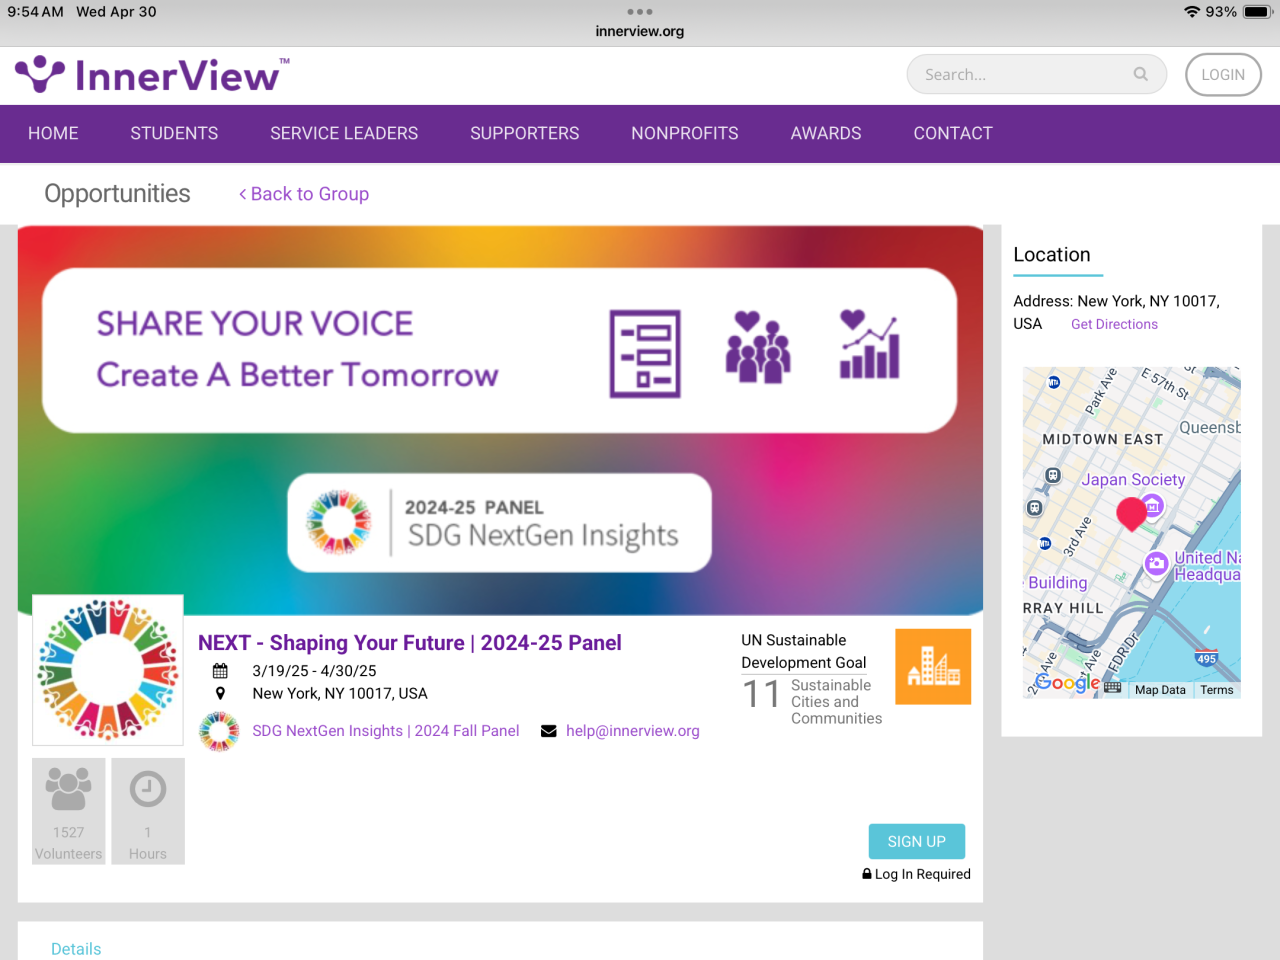Image resolution: width=1280 pixels, height=960 pixels.
Task: Click the calendar date icon
Action: (x=220, y=671)
